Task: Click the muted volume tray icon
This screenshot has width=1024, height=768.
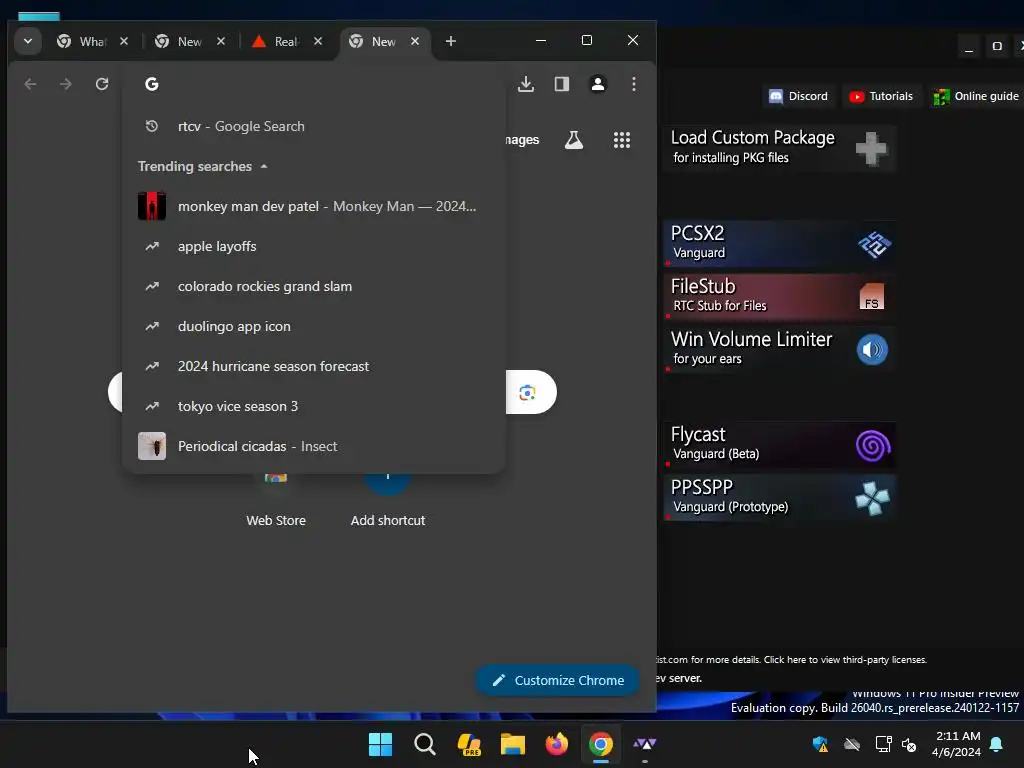Action: point(909,744)
